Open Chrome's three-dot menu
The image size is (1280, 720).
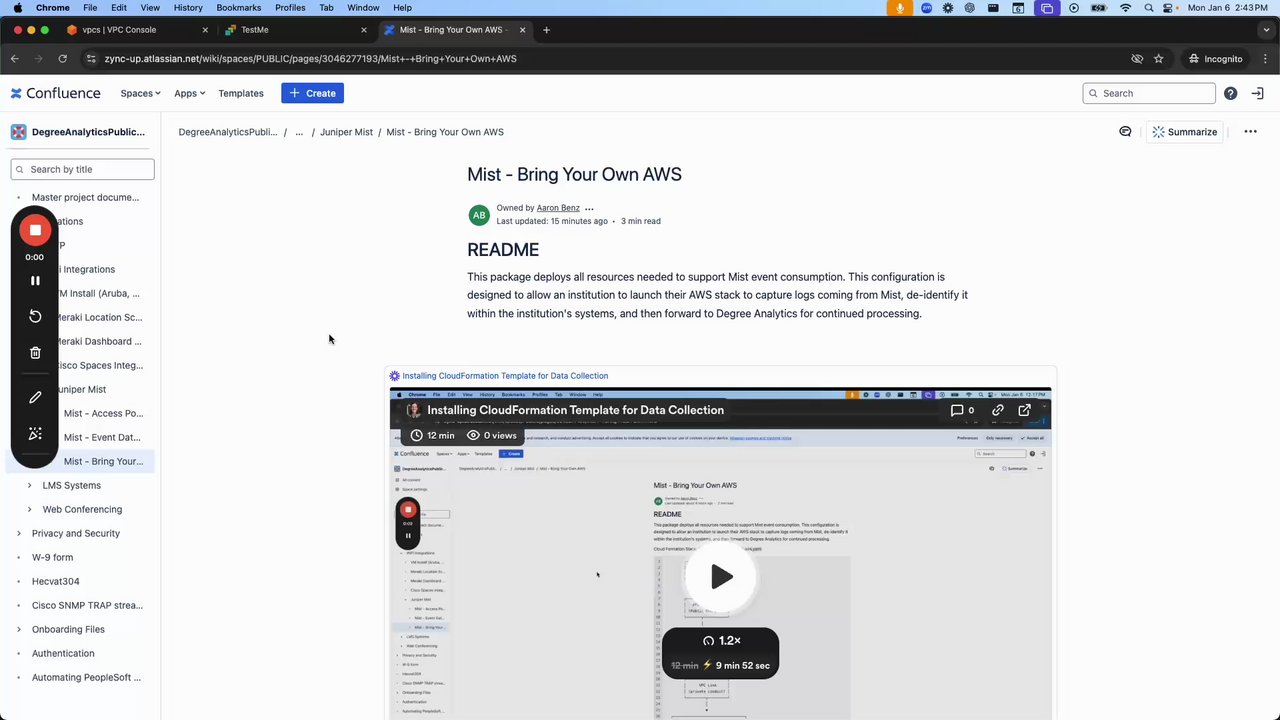[x=1265, y=59]
